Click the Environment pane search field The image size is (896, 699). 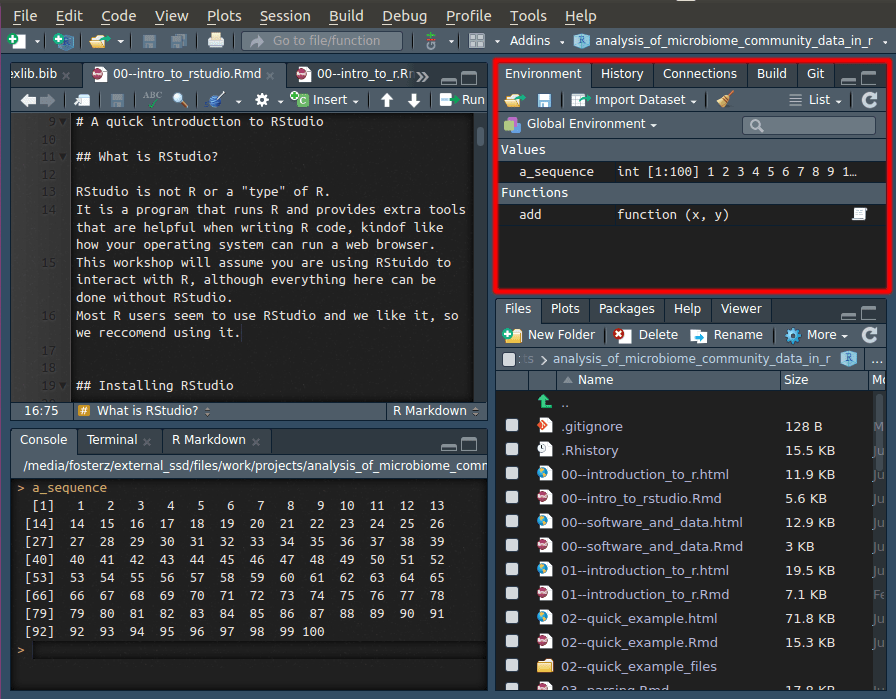[809, 125]
